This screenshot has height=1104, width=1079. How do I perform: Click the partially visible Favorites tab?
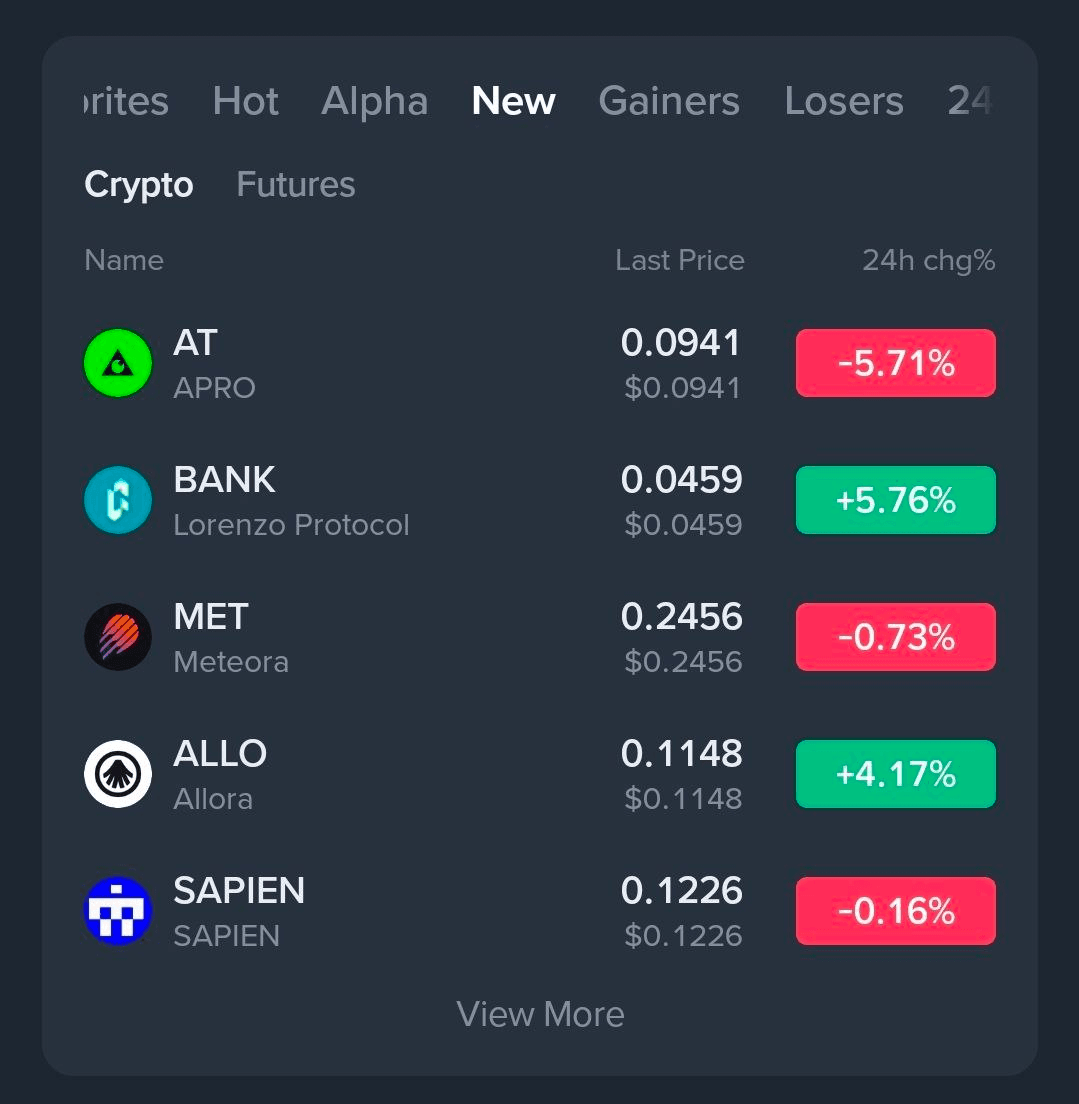pos(127,101)
